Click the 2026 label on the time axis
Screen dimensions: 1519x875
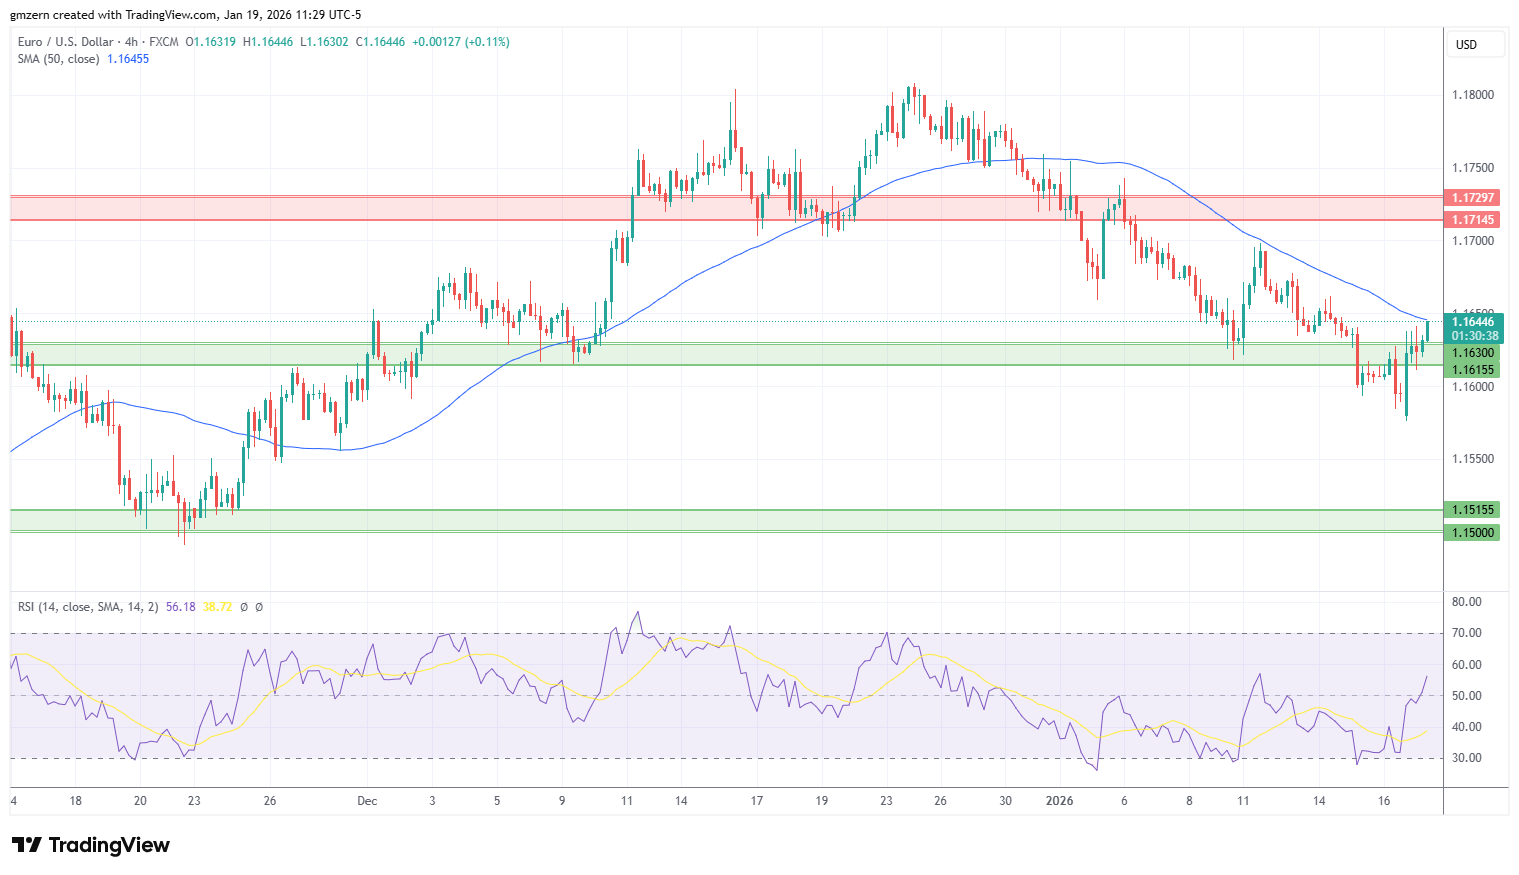point(1059,801)
